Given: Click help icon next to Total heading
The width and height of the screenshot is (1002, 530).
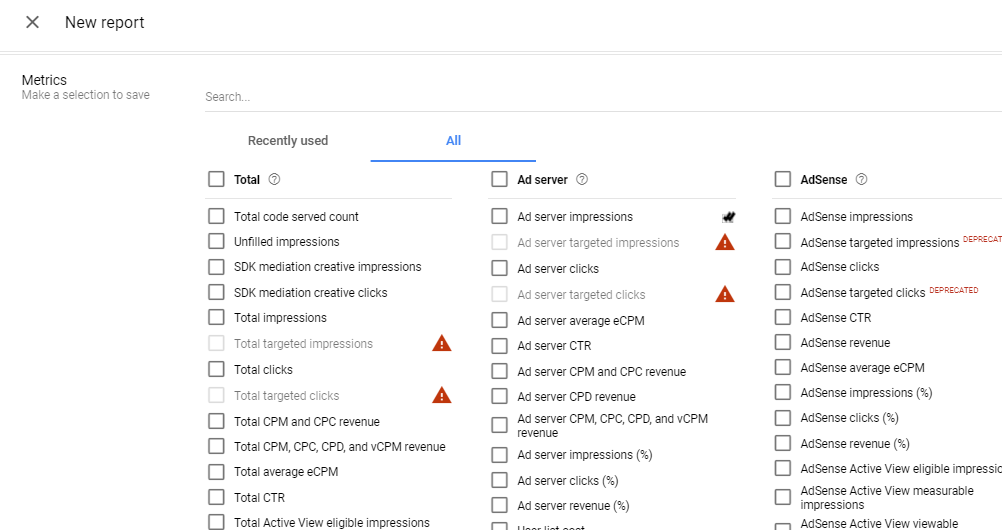Looking at the screenshot, I should [274, 180].
